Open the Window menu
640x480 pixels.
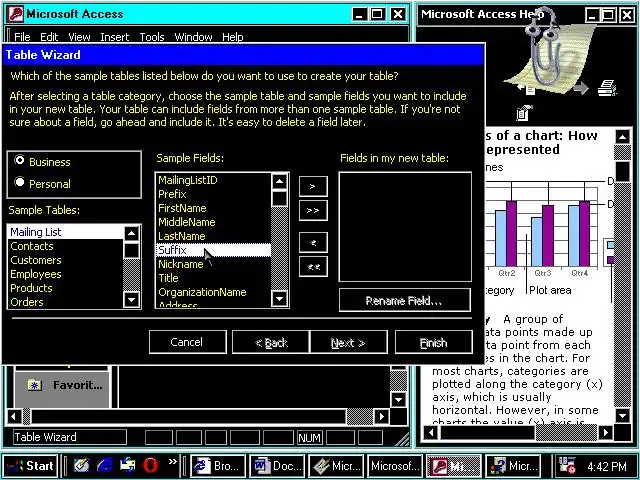coord(193,37)
